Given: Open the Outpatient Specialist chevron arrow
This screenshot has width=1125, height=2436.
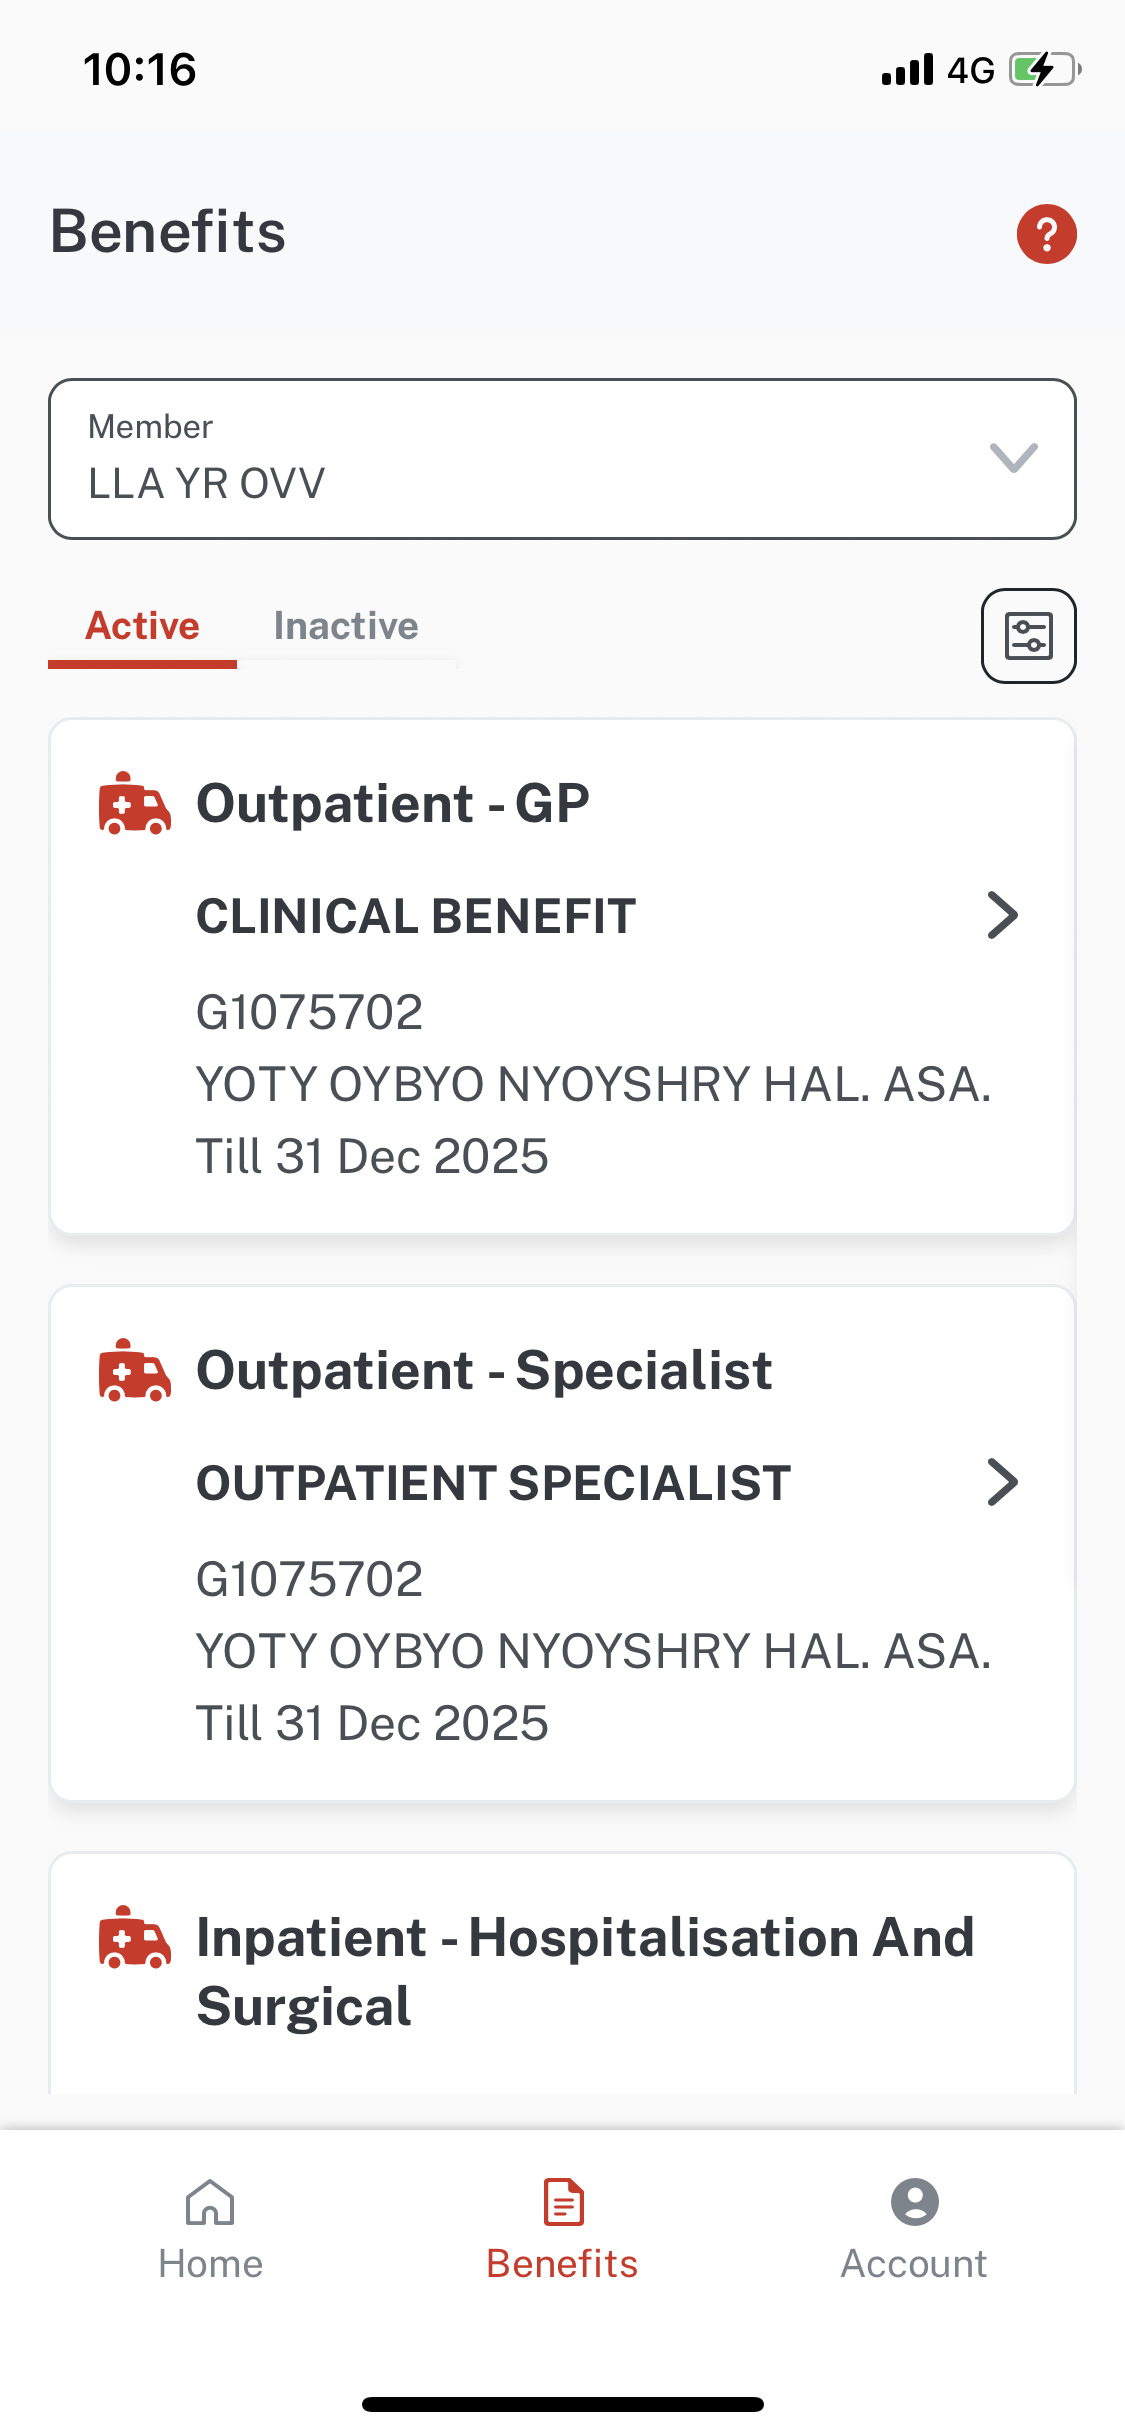Looking at the screenshot, I should [x=1002, y=1482].
